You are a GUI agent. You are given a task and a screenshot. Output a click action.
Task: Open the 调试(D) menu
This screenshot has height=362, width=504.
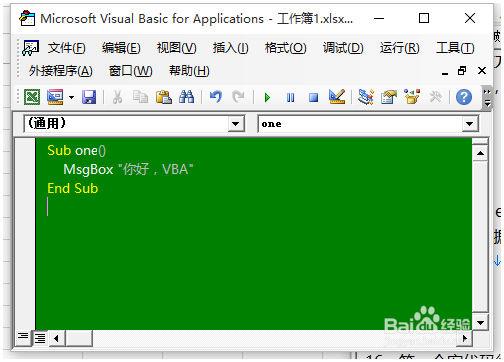343,48
